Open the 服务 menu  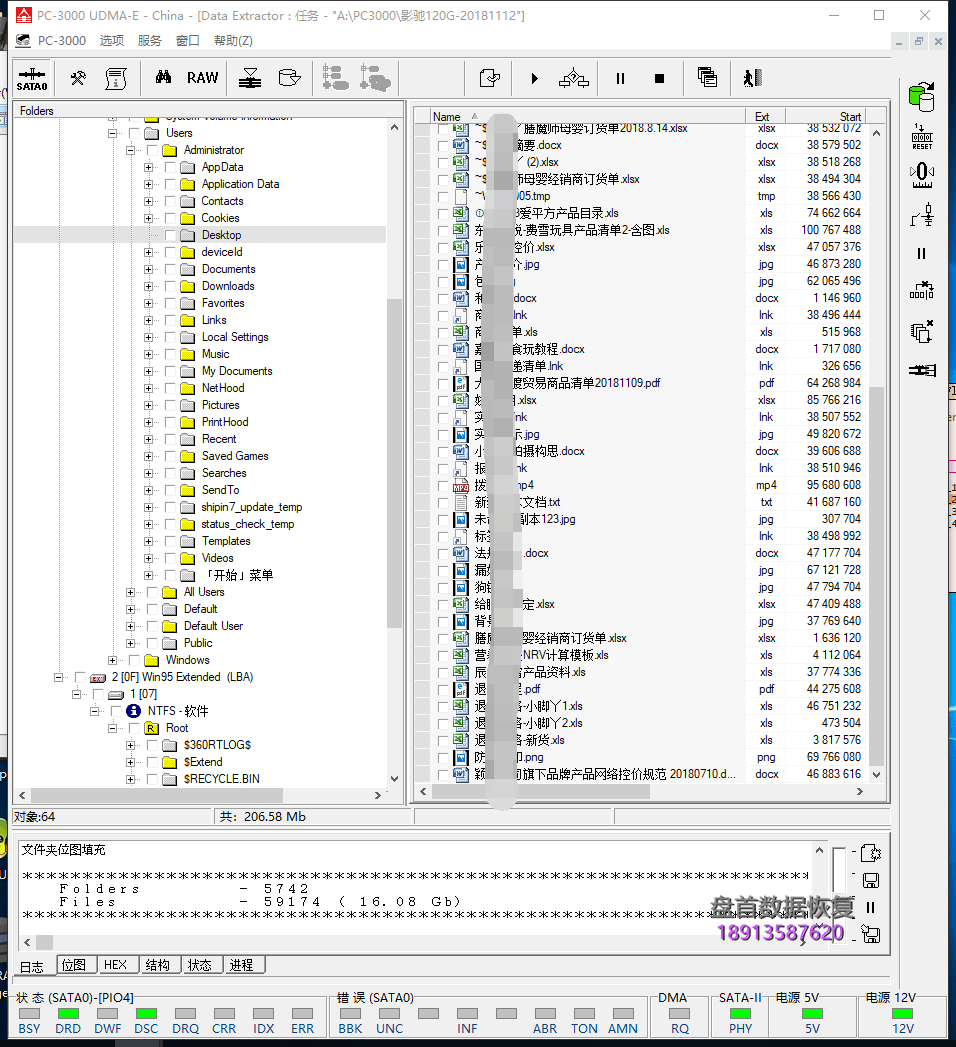point(150,41)
